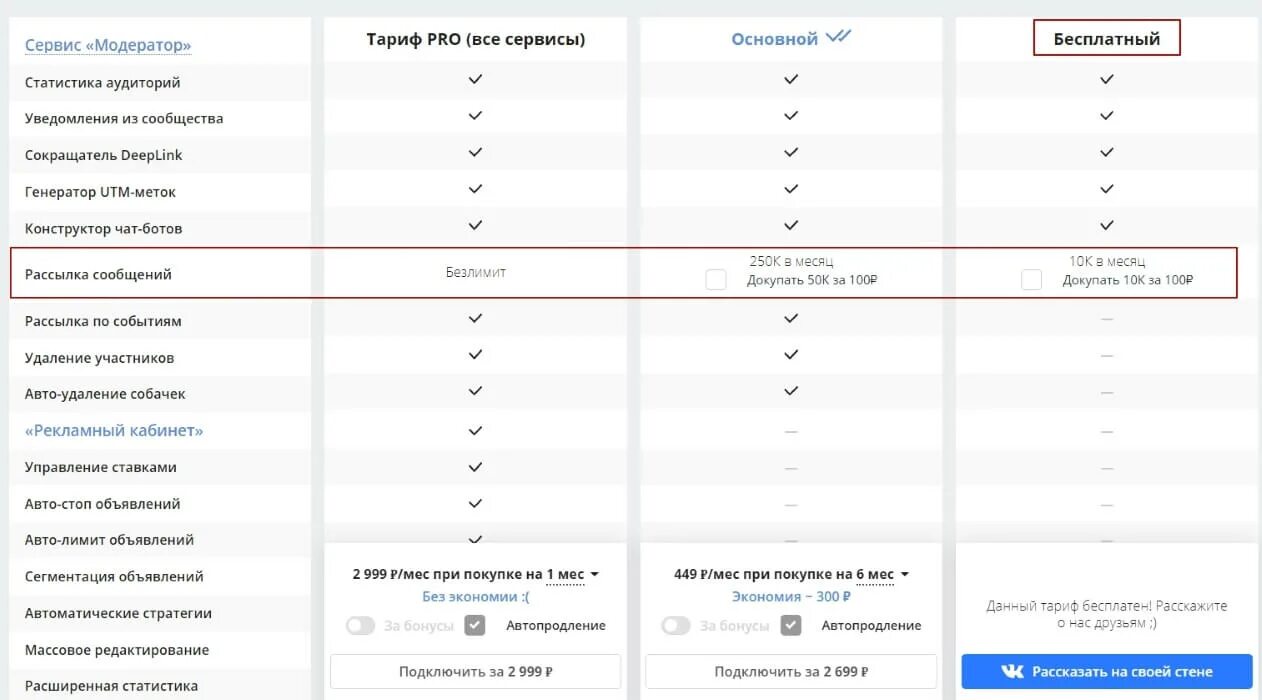Open the «Рекламный кабинет» section link

pyautogui.click(x=113, y=430)
